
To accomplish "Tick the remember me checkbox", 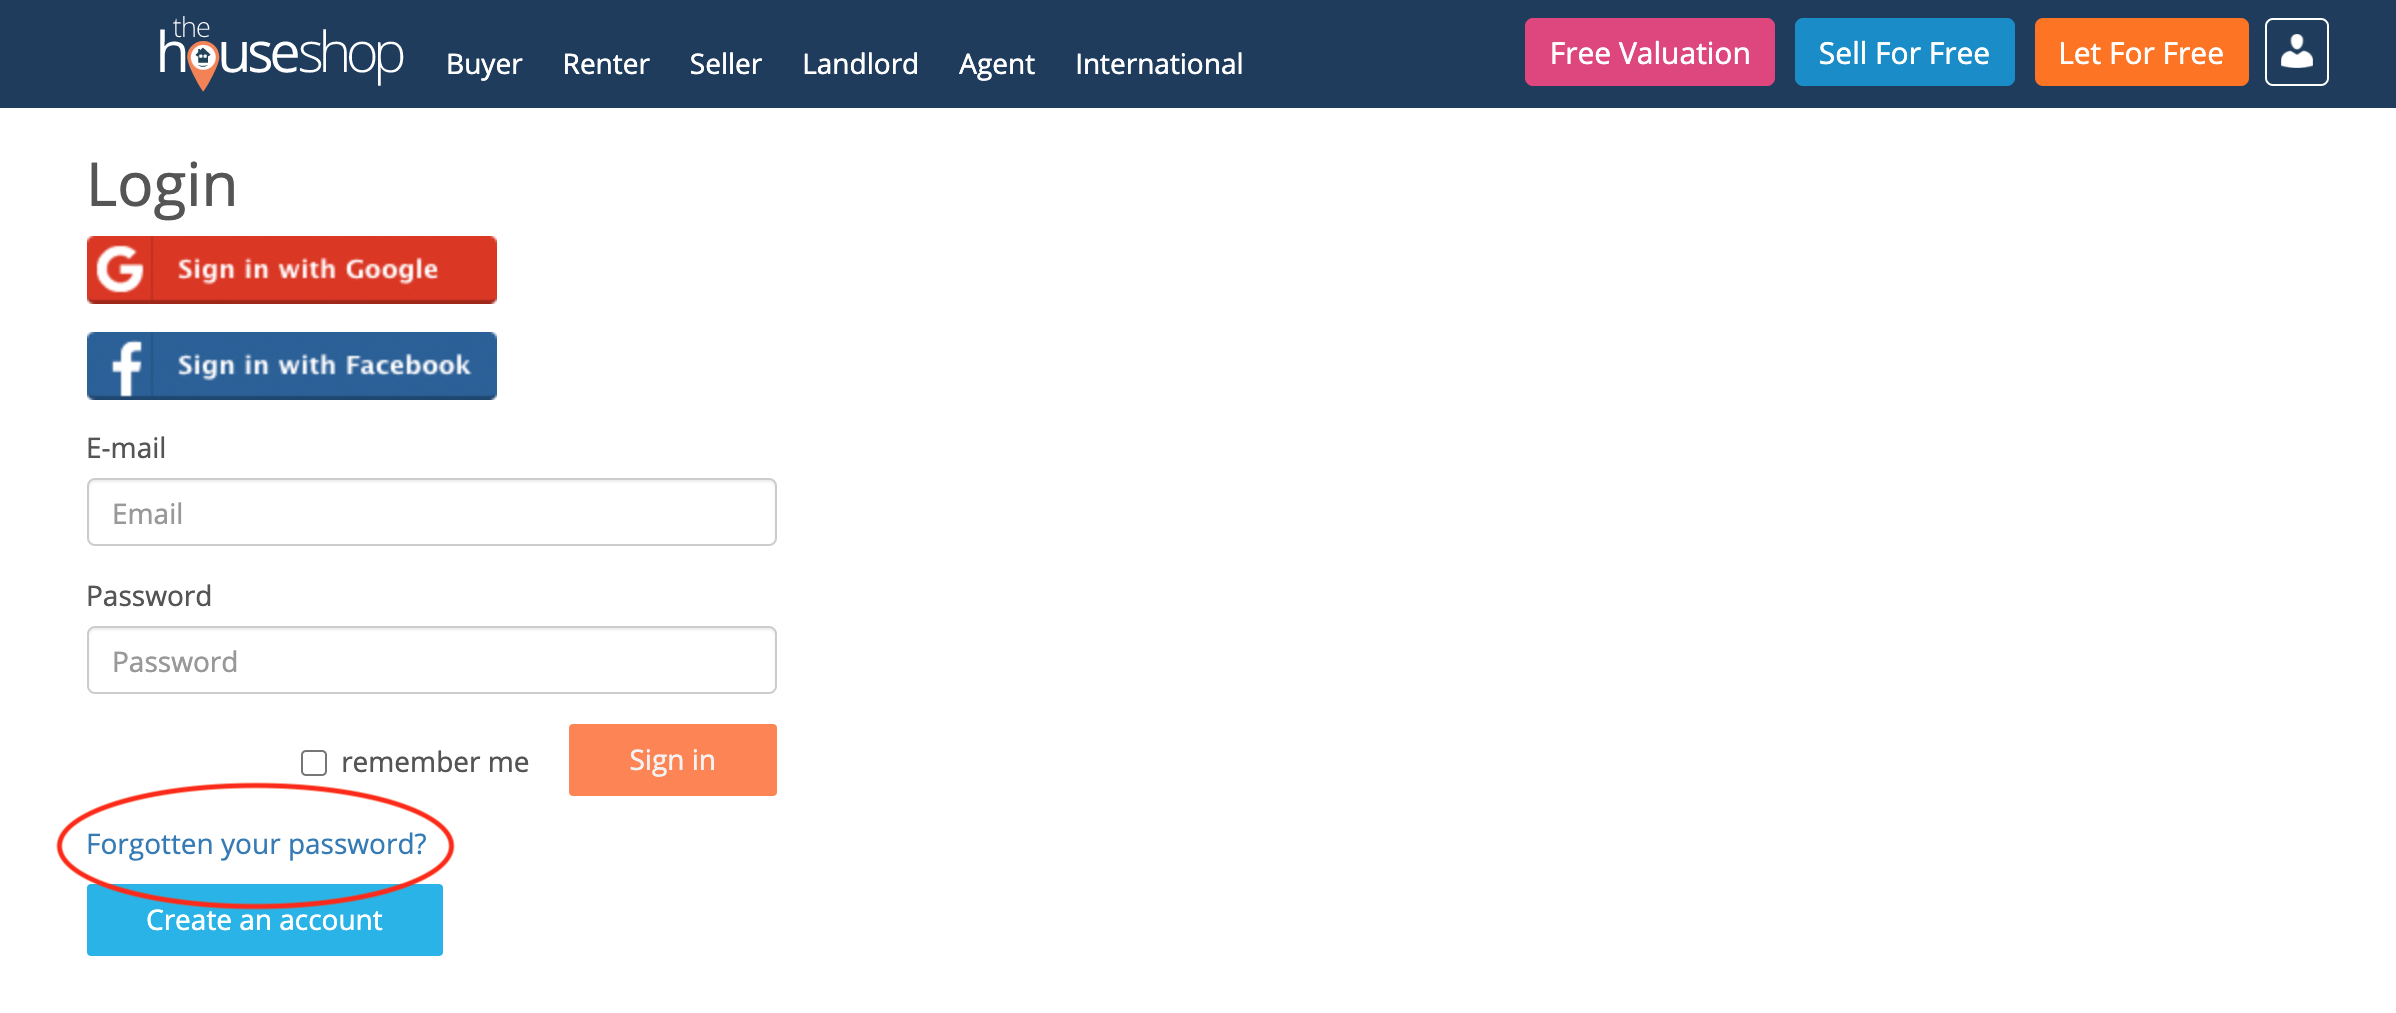I will (314, 763).
